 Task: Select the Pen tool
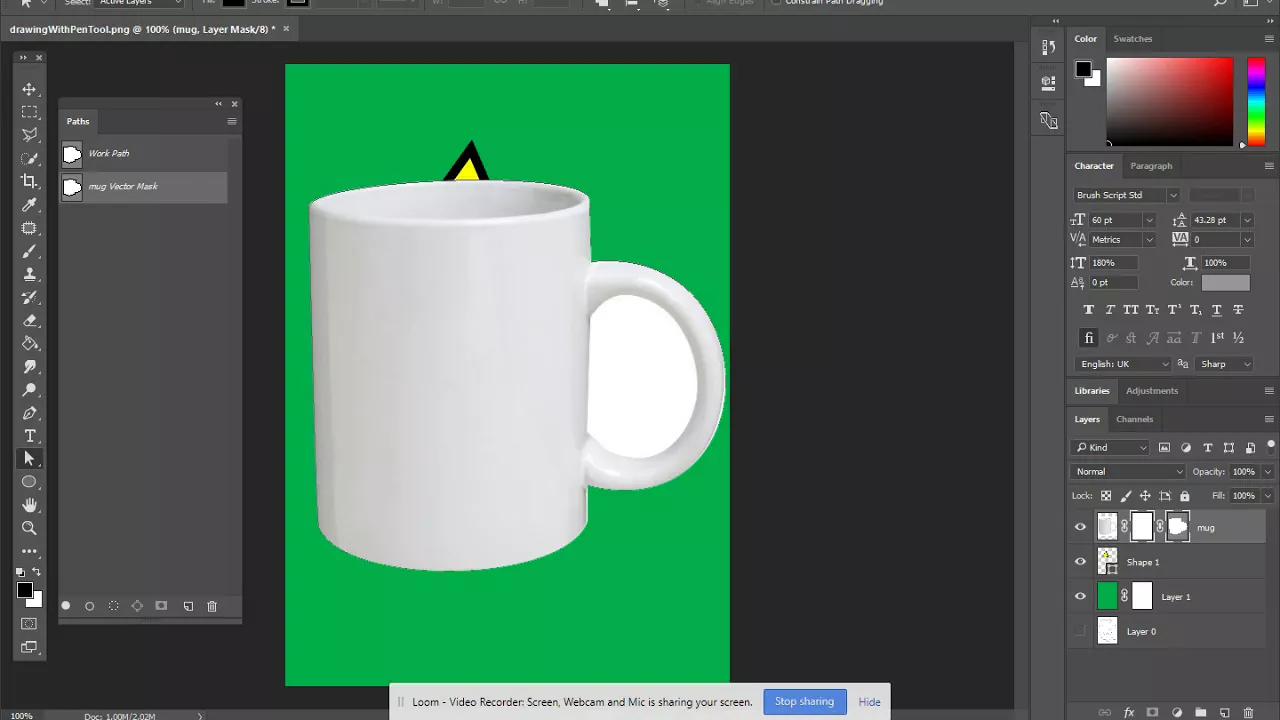[x=29, y=413]
